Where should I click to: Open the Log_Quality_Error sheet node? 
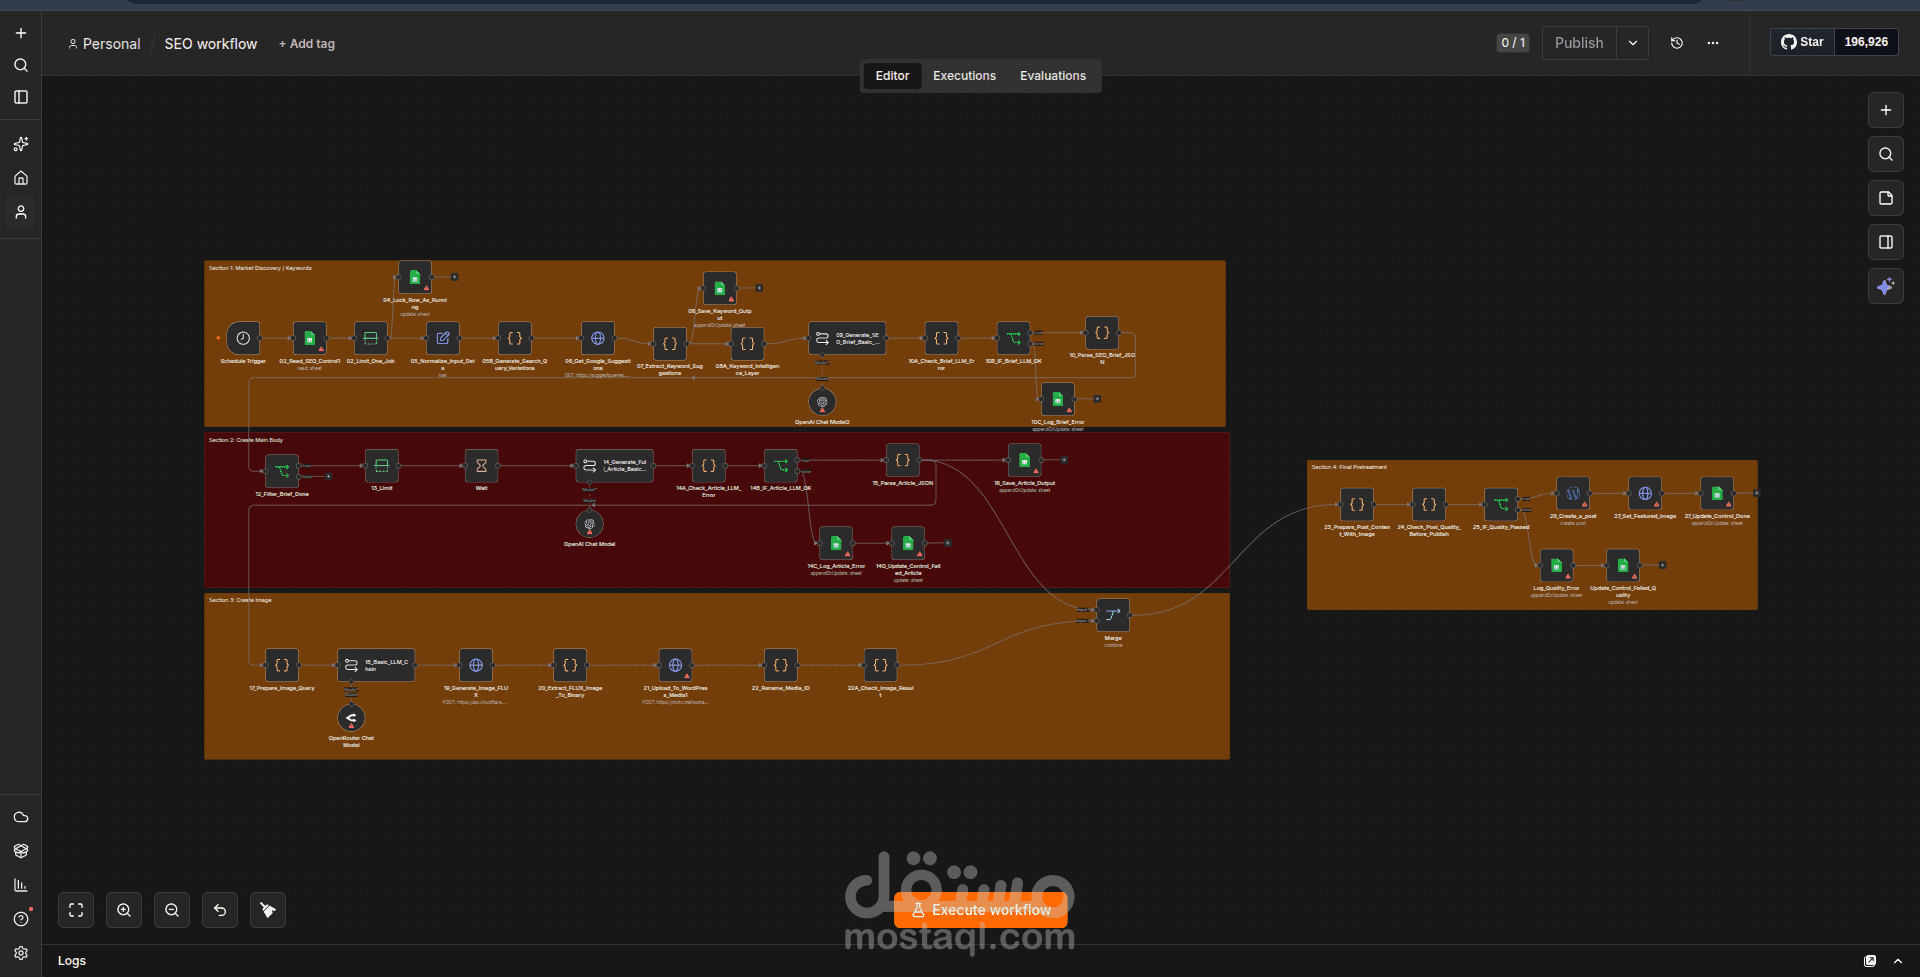tap(1556, 566)
